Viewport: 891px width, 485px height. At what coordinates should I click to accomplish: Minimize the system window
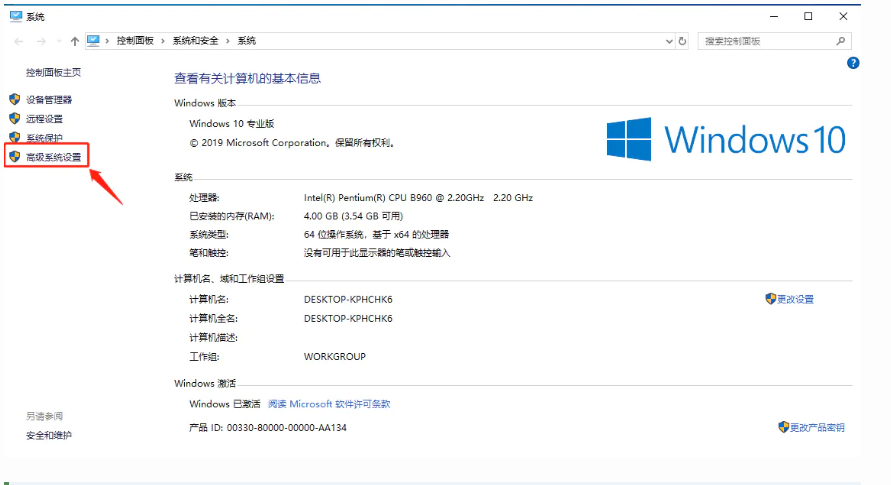tap(774, 16)
